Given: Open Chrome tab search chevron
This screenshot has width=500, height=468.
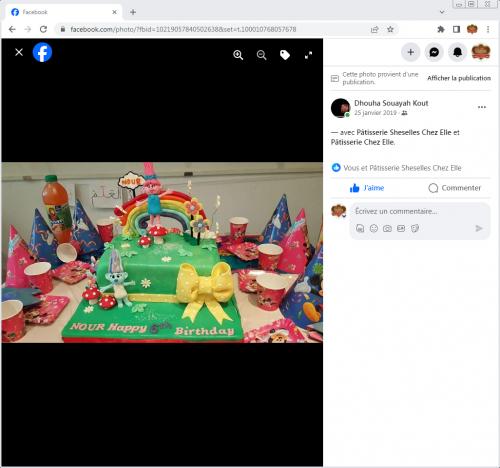Looking at the screenshot, I should (442, 12).
